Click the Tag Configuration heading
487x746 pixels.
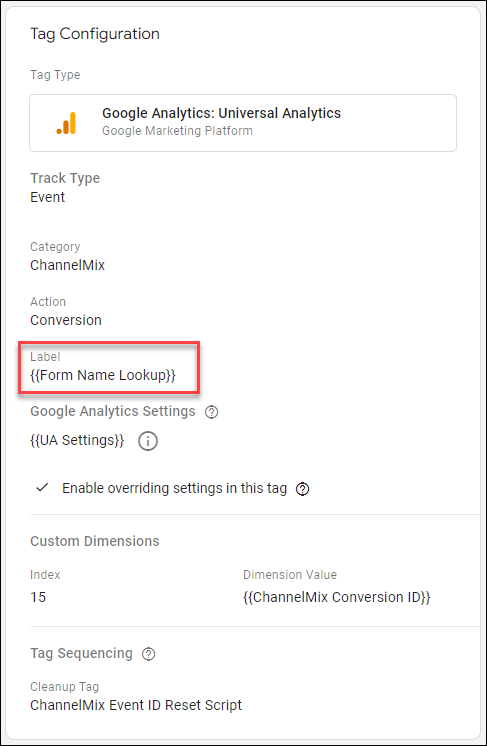point(95,34)
